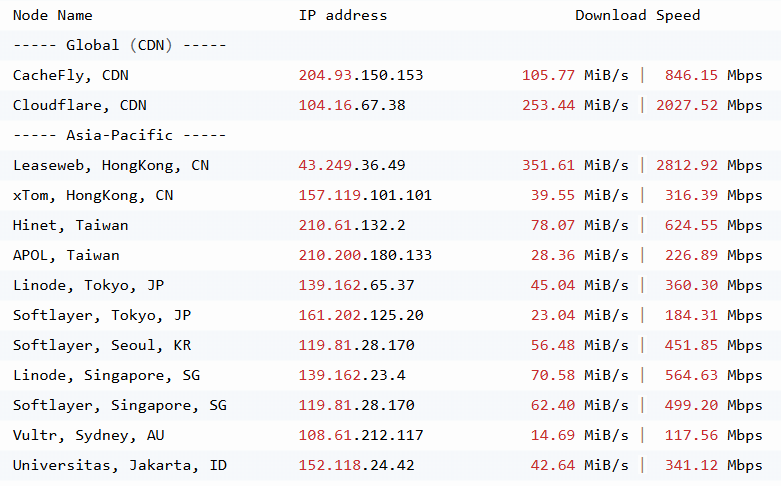Click the 351.61 MiB/s speed value
Screen dimensions: 781x486
575,165
